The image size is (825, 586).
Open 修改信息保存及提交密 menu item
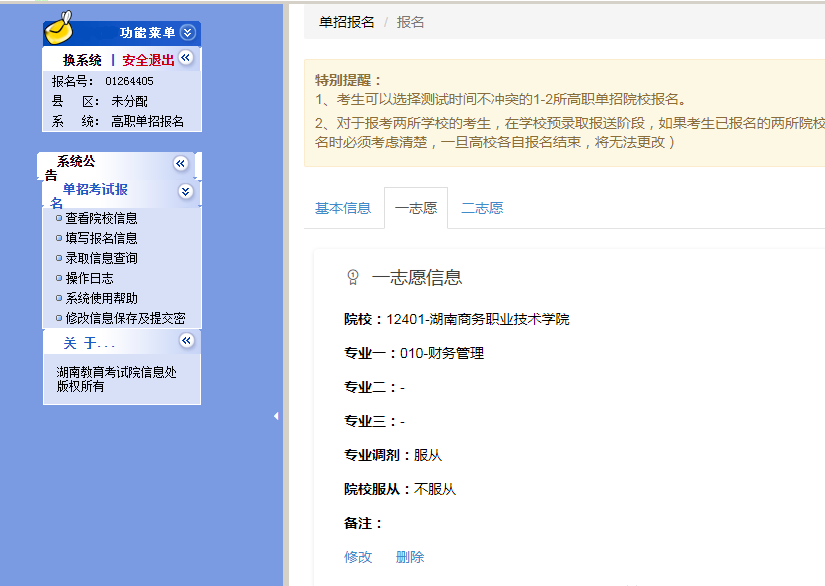pos(126,318)
